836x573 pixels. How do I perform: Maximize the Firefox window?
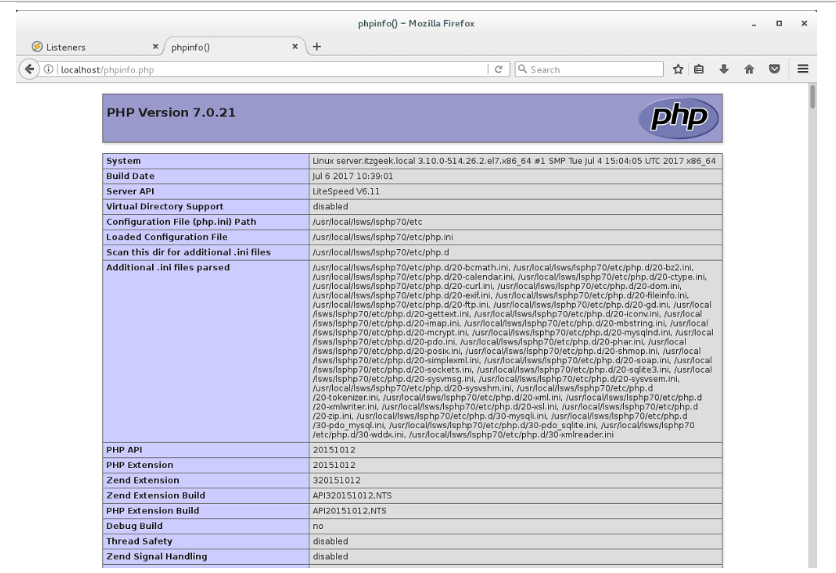pyautogui.click(x=779, y=23)
